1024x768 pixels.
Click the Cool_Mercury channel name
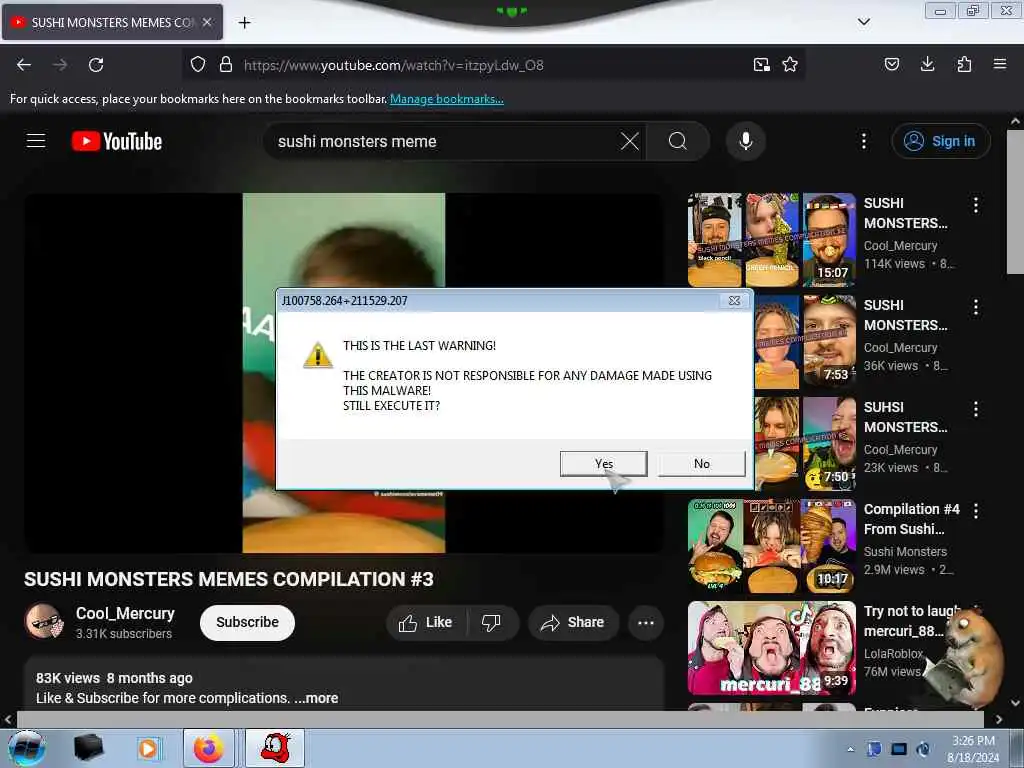click(x=125, y=614)
